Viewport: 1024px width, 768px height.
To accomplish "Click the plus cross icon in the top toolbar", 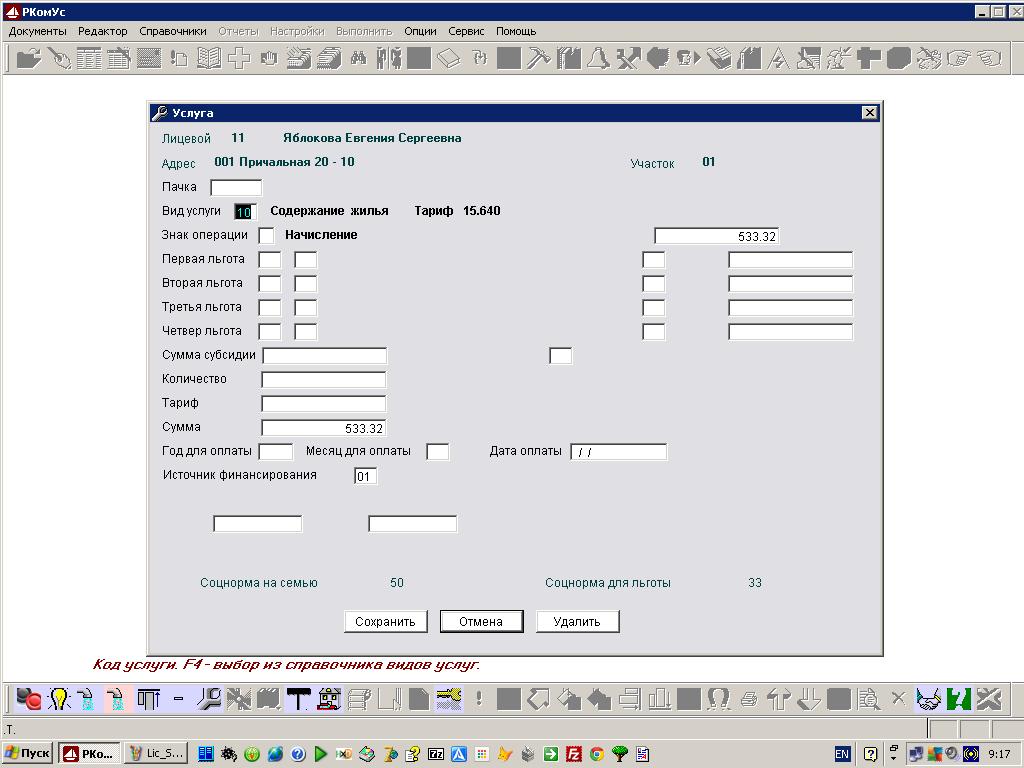I will [x=238, y=58].
